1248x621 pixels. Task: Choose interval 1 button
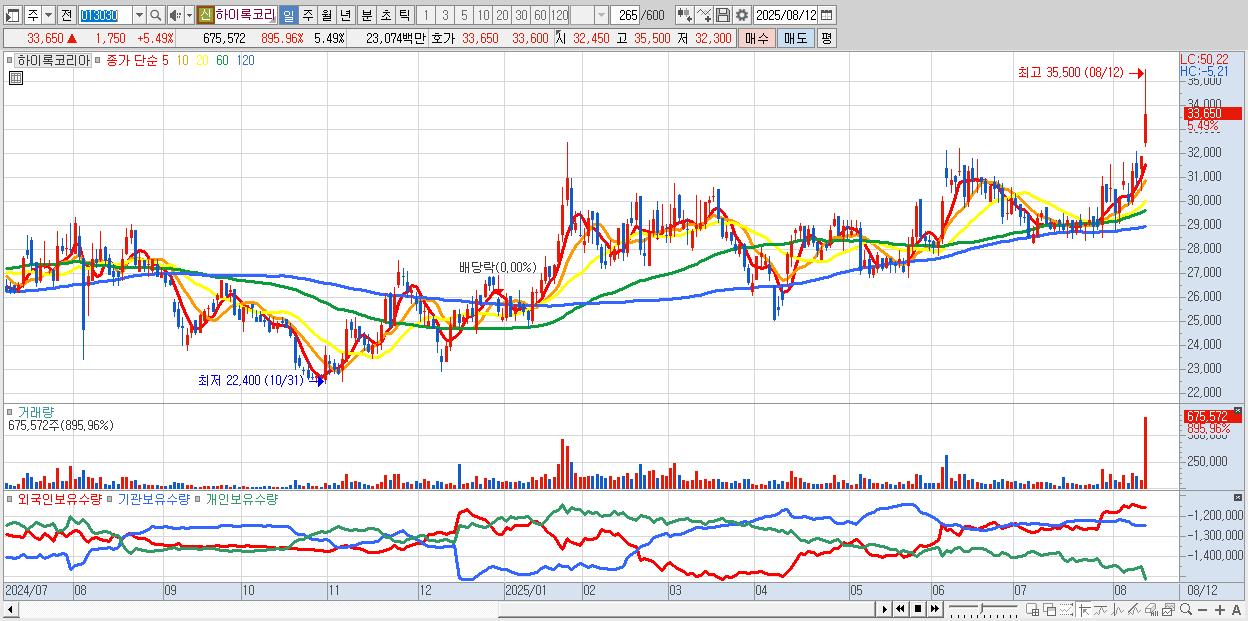click(425, 15)
